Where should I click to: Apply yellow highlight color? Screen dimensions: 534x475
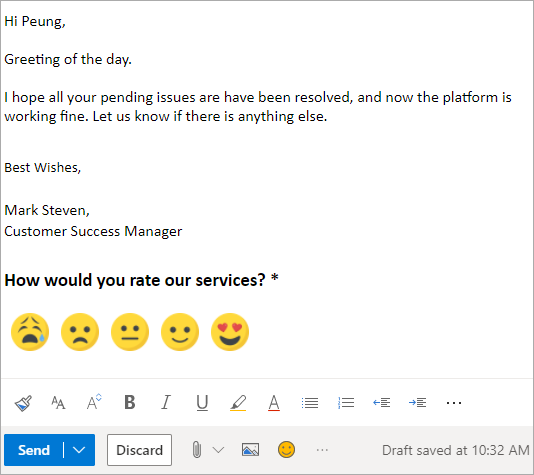238,403
